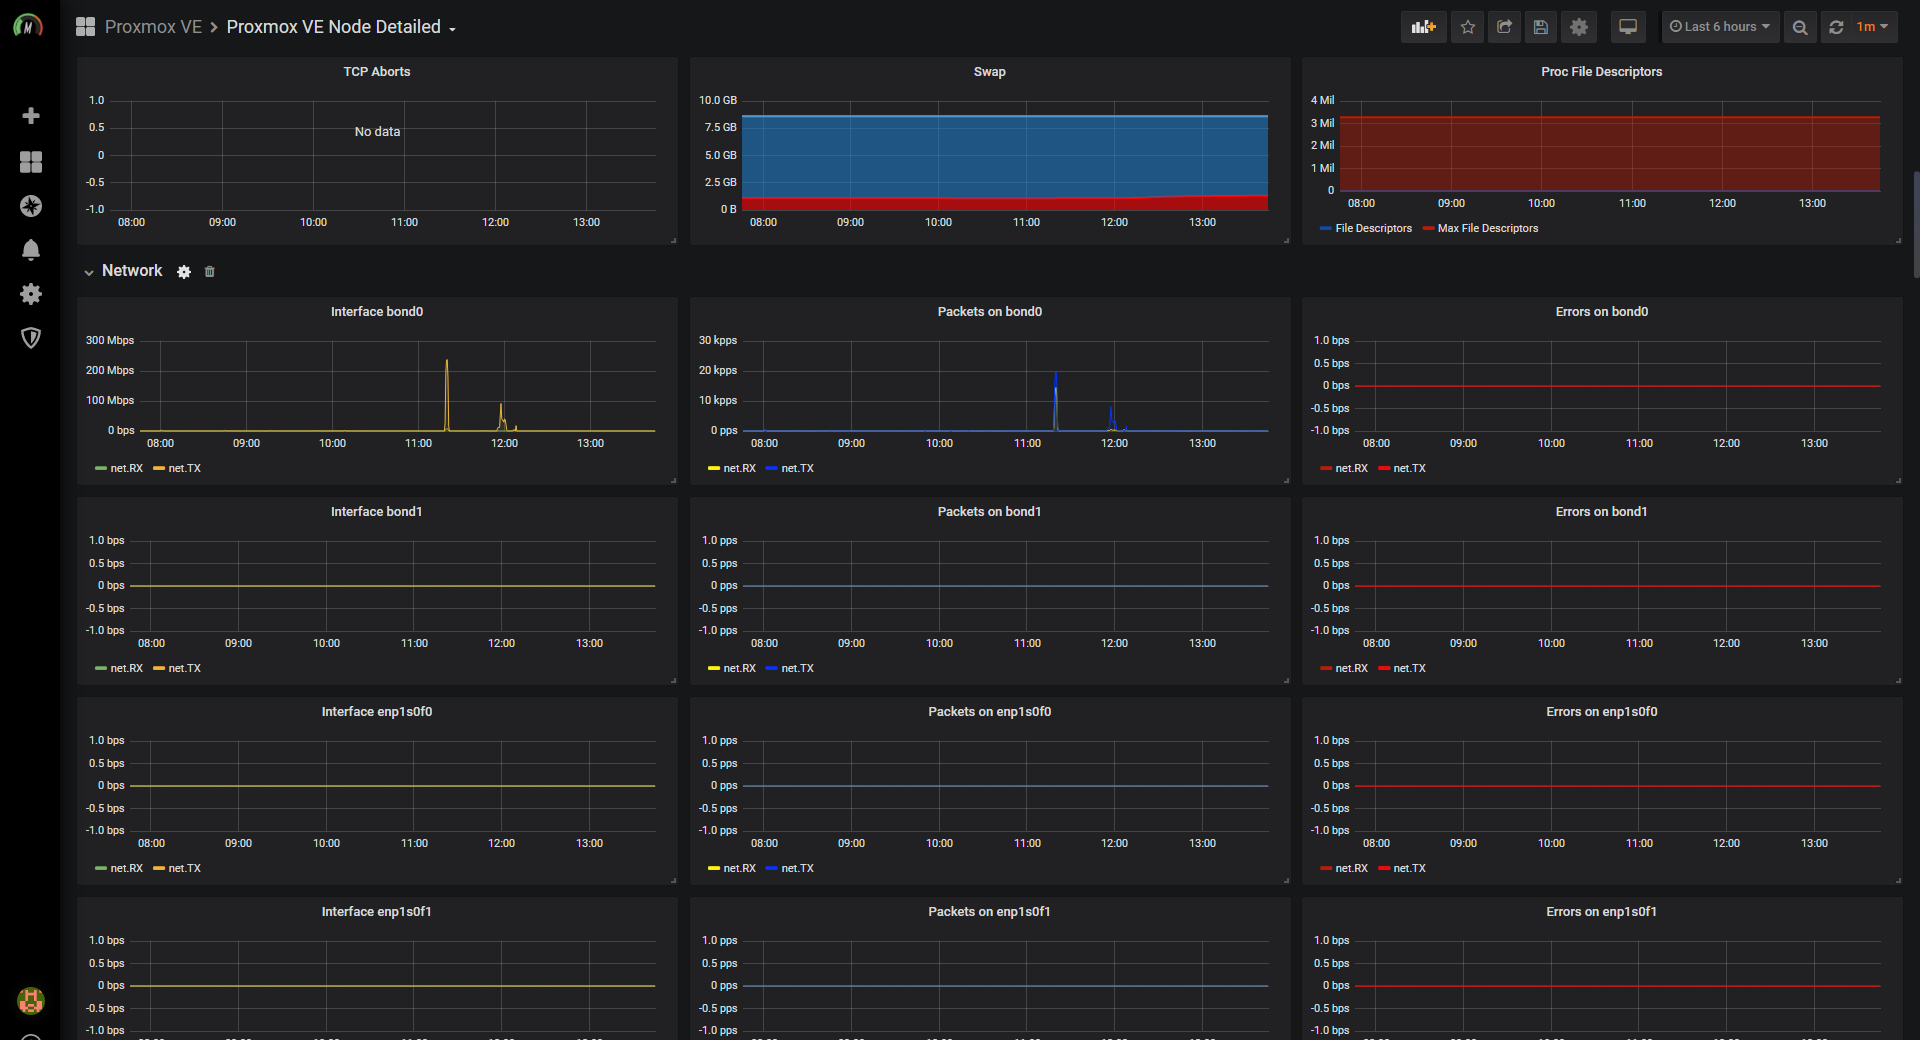Open Proxmox VE Node Detailed dashboard menu
Viewport: 1920px width, 1040px height.
(x=341, y=27)
